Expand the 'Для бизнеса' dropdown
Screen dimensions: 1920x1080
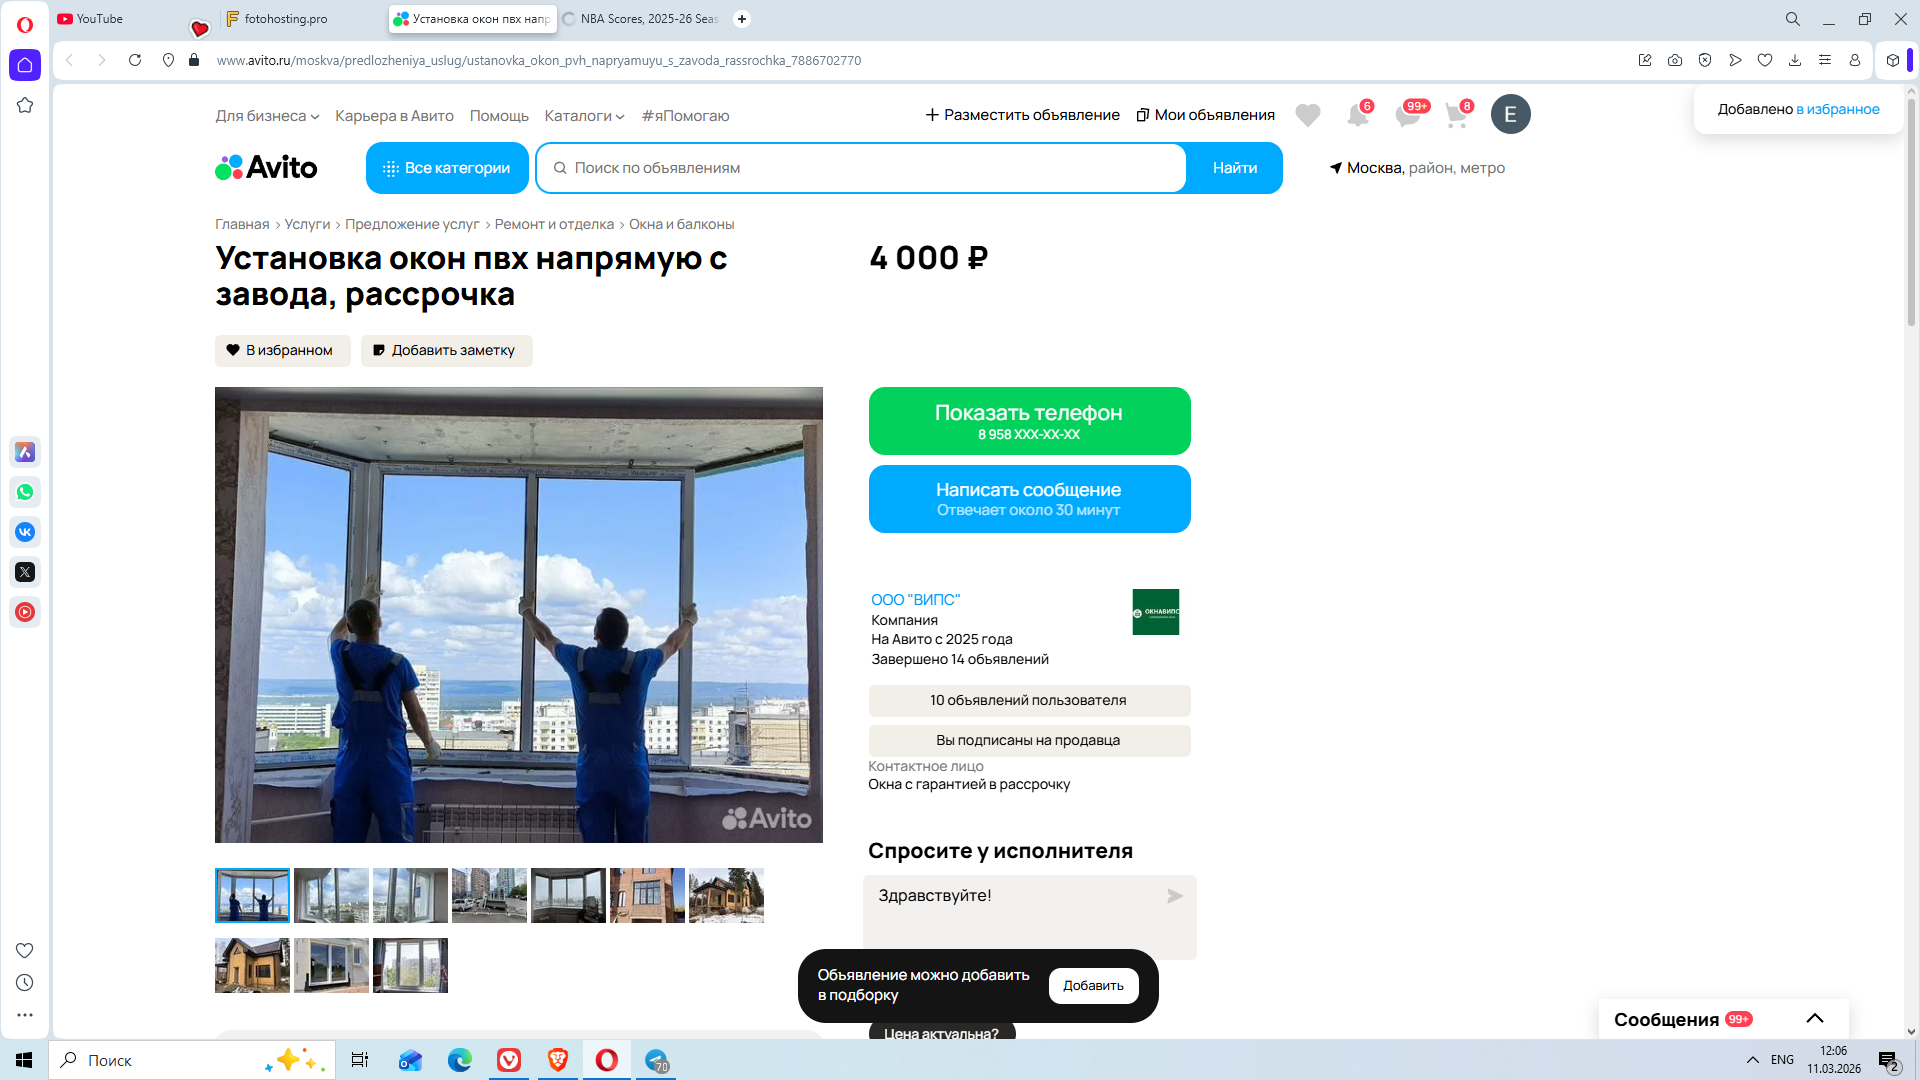point(267,116)
